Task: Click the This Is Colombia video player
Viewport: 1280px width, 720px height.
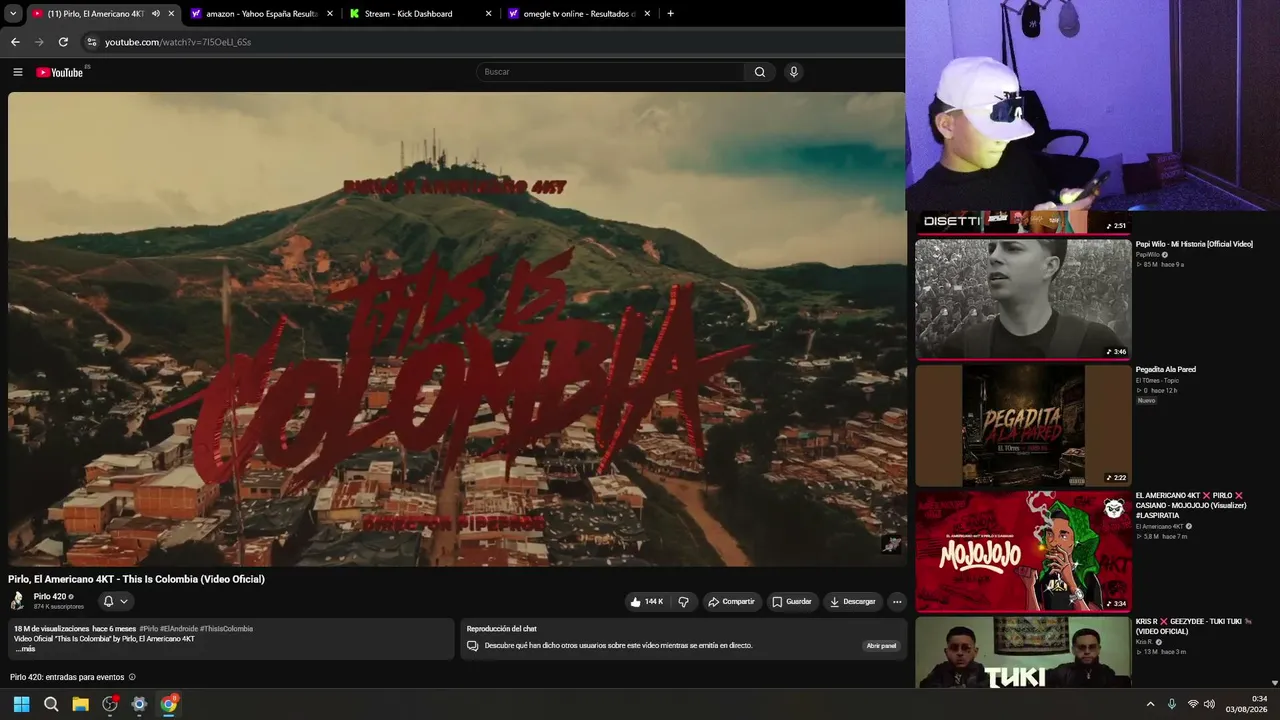Action: (x=456, y=329)
